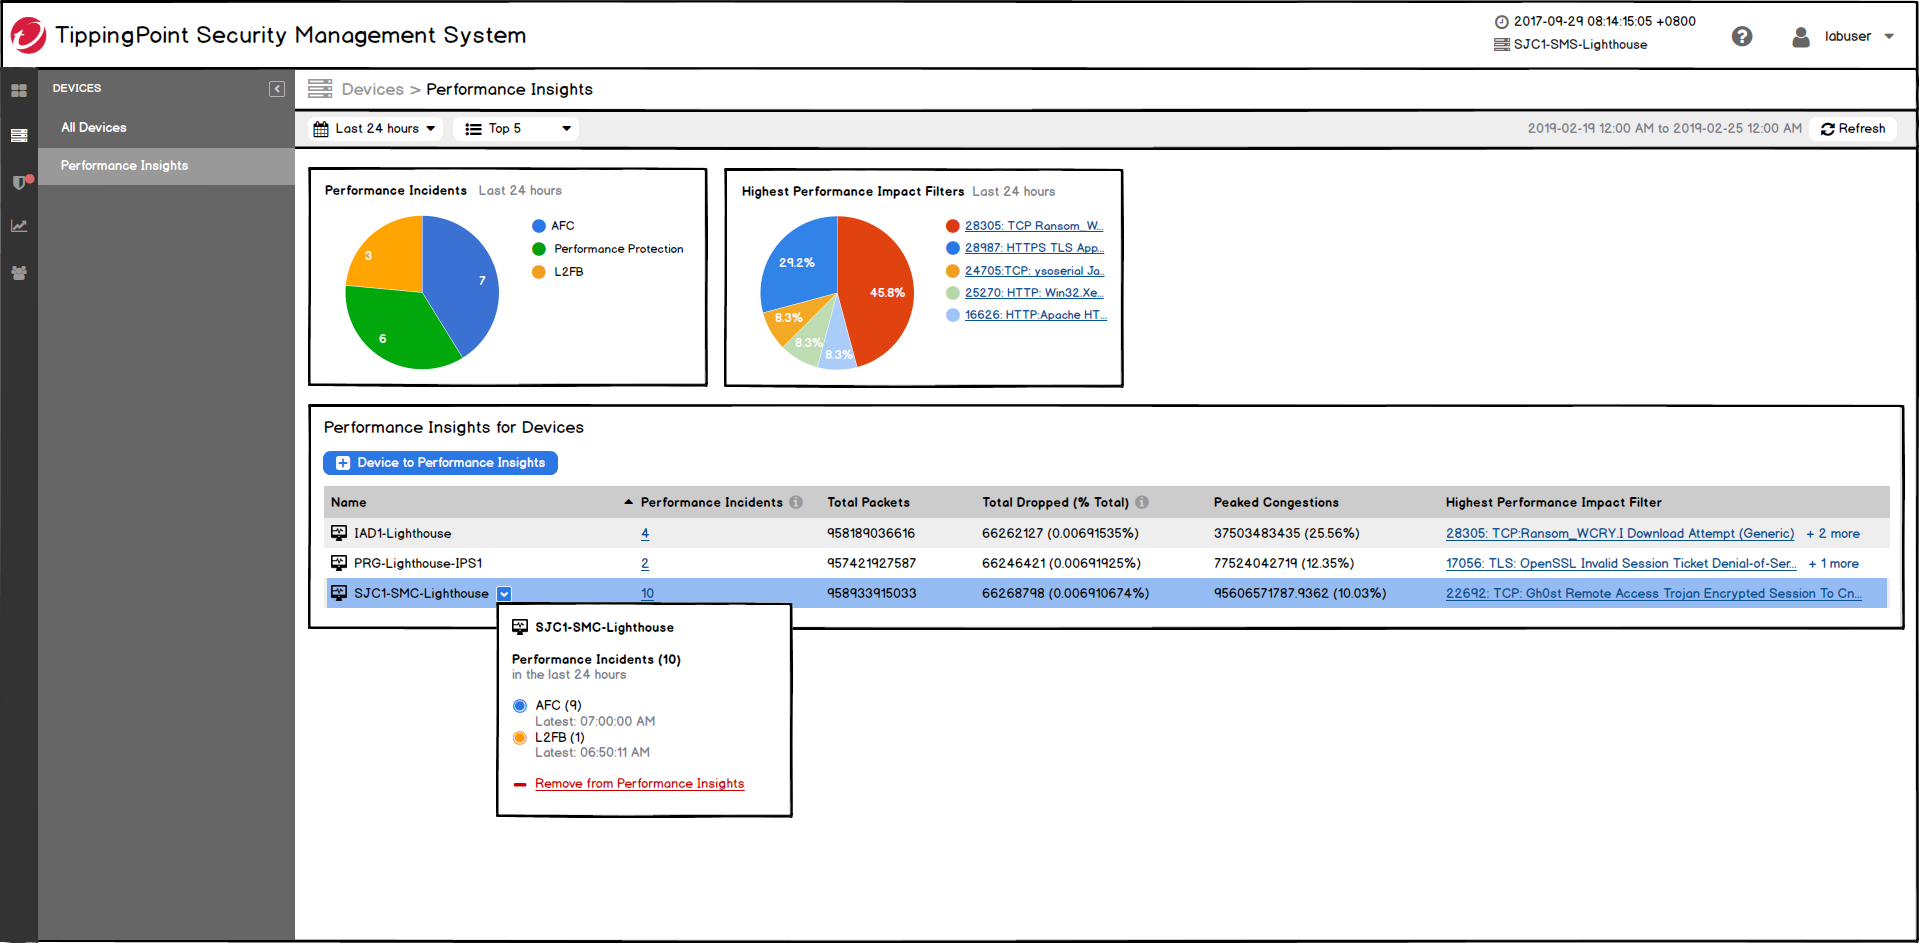Open the users group icon in sidebar

click(19, 272)
